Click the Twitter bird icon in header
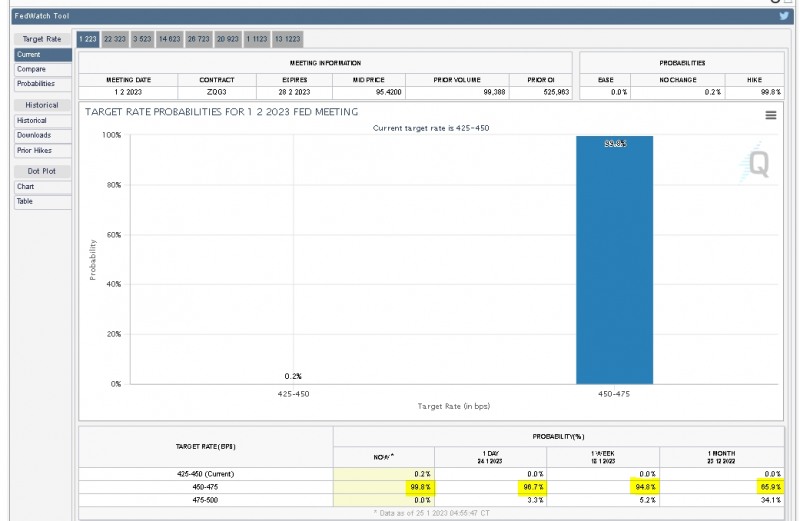 point(784,16)
